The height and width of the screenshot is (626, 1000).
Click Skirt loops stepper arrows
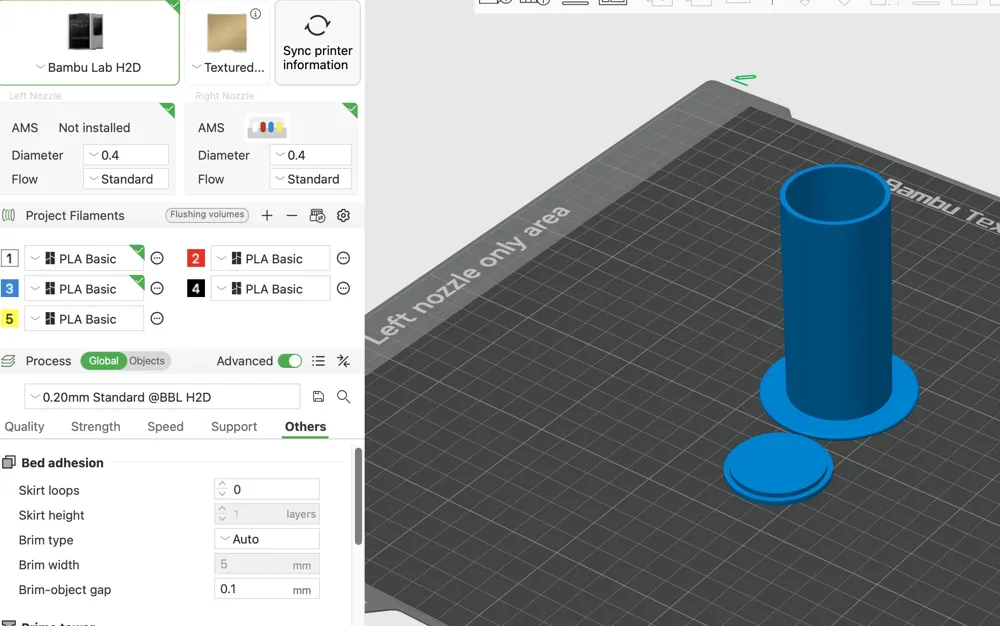tap(222, 489)
